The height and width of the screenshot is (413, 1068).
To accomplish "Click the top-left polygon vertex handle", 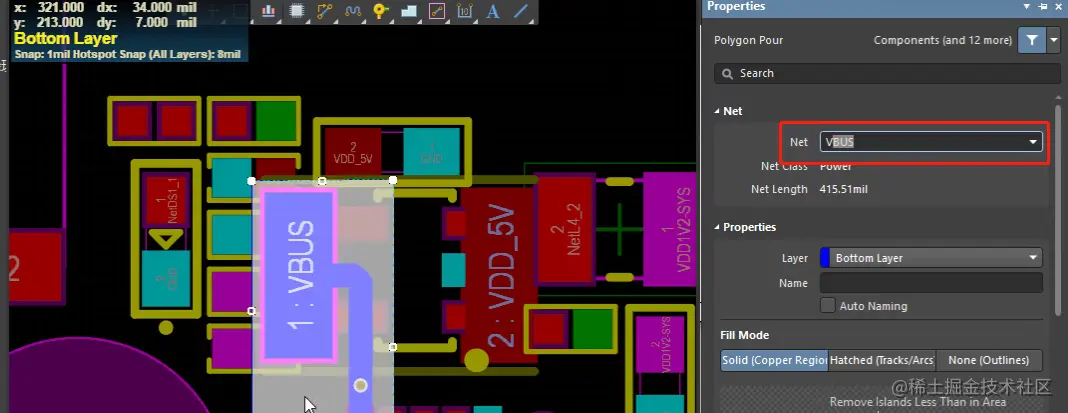I will 251,181.
